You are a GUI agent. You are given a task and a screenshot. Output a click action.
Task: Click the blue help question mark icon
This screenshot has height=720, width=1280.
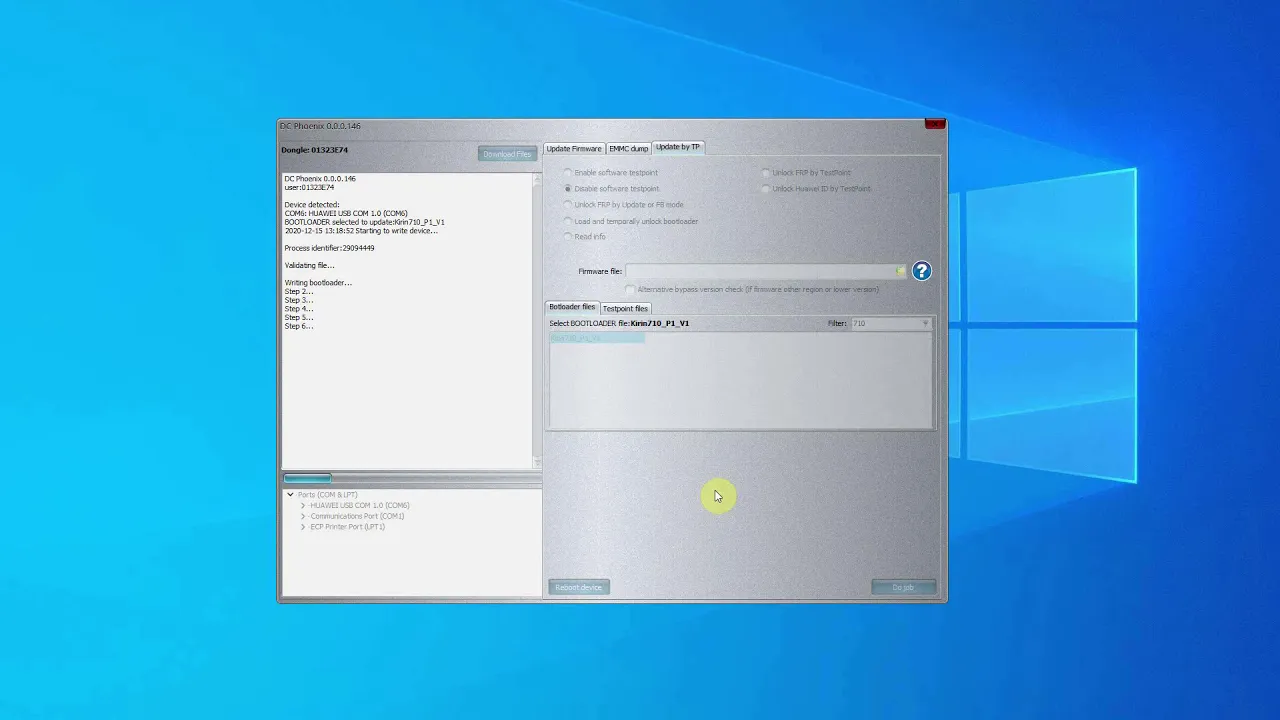921,271
